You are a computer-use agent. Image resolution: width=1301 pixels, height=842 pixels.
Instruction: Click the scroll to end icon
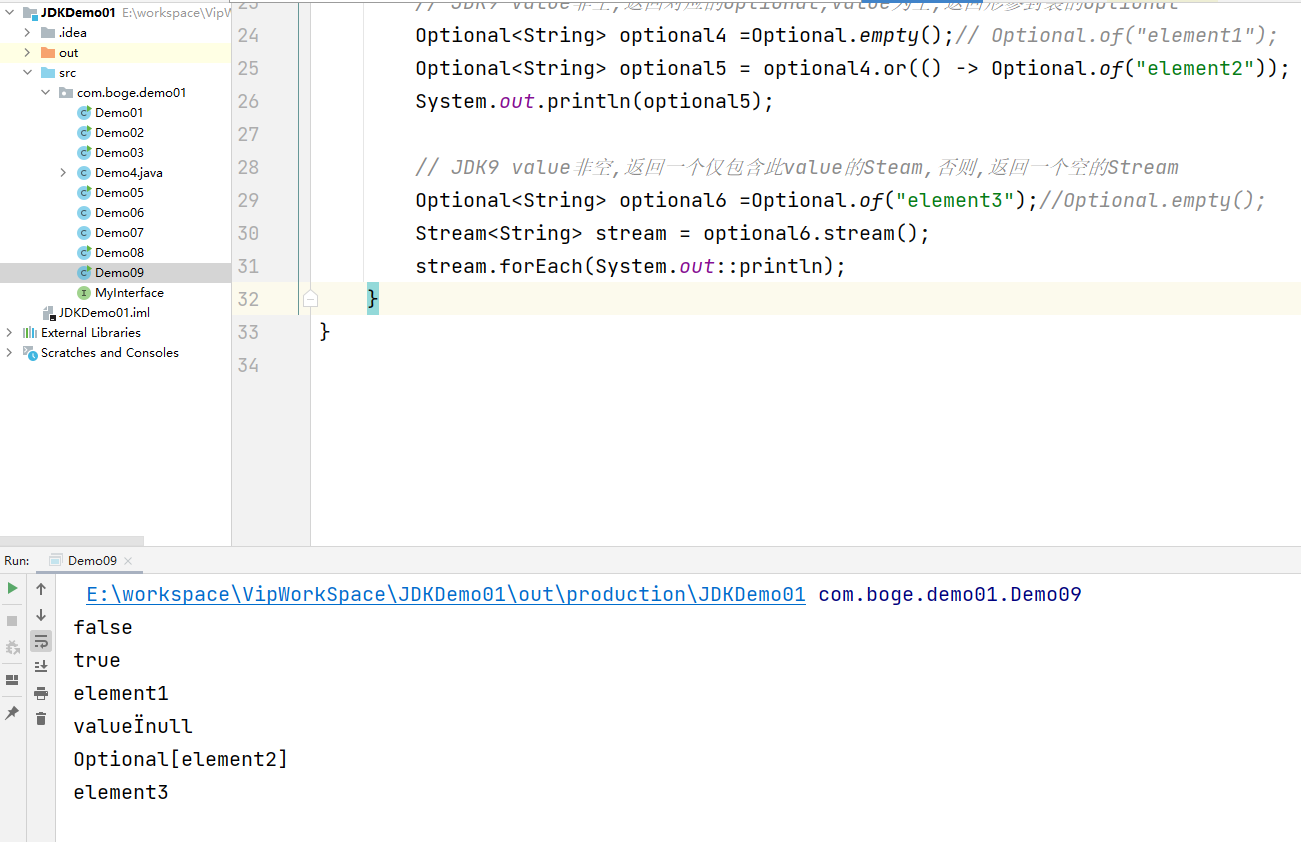[x=41, y=666]
